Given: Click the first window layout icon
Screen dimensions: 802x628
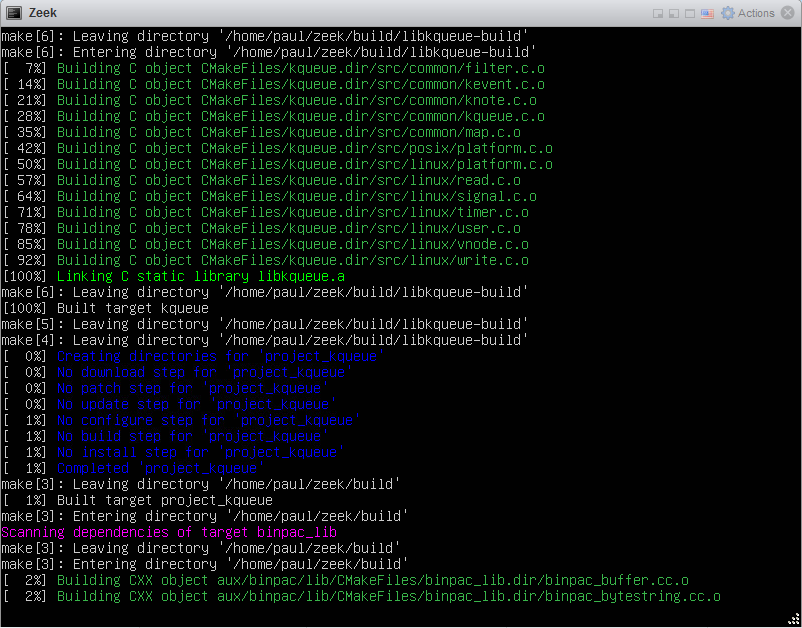Looking at the screenshot, I should [658, 14].
